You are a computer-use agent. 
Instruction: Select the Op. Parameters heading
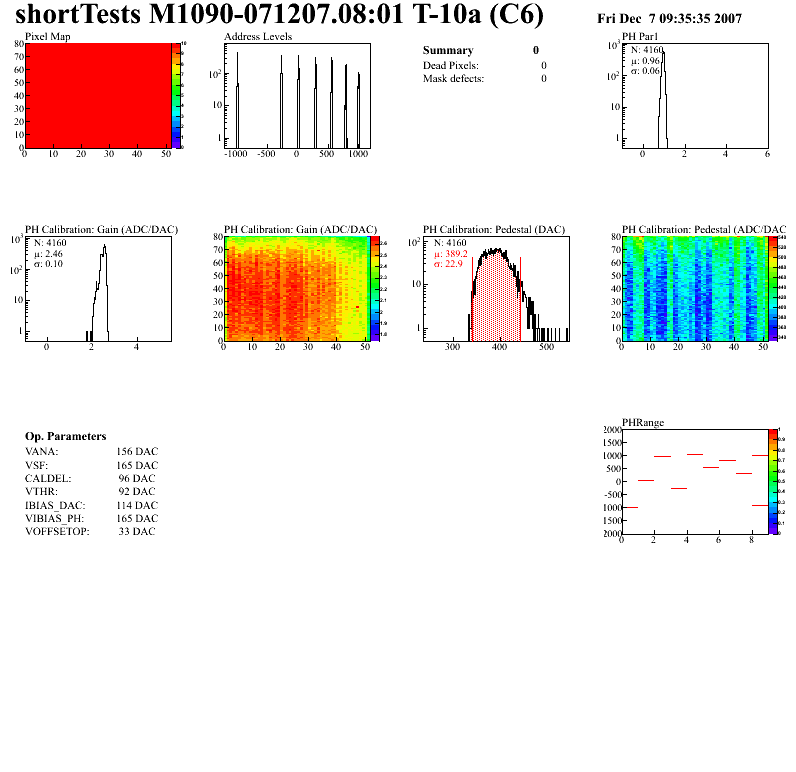coord(65,437)
